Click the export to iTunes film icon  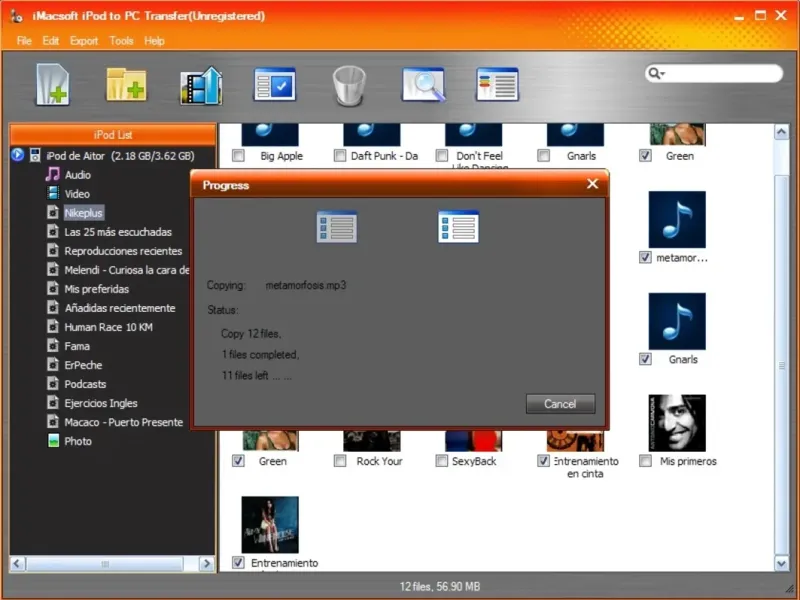pos(200,85)
